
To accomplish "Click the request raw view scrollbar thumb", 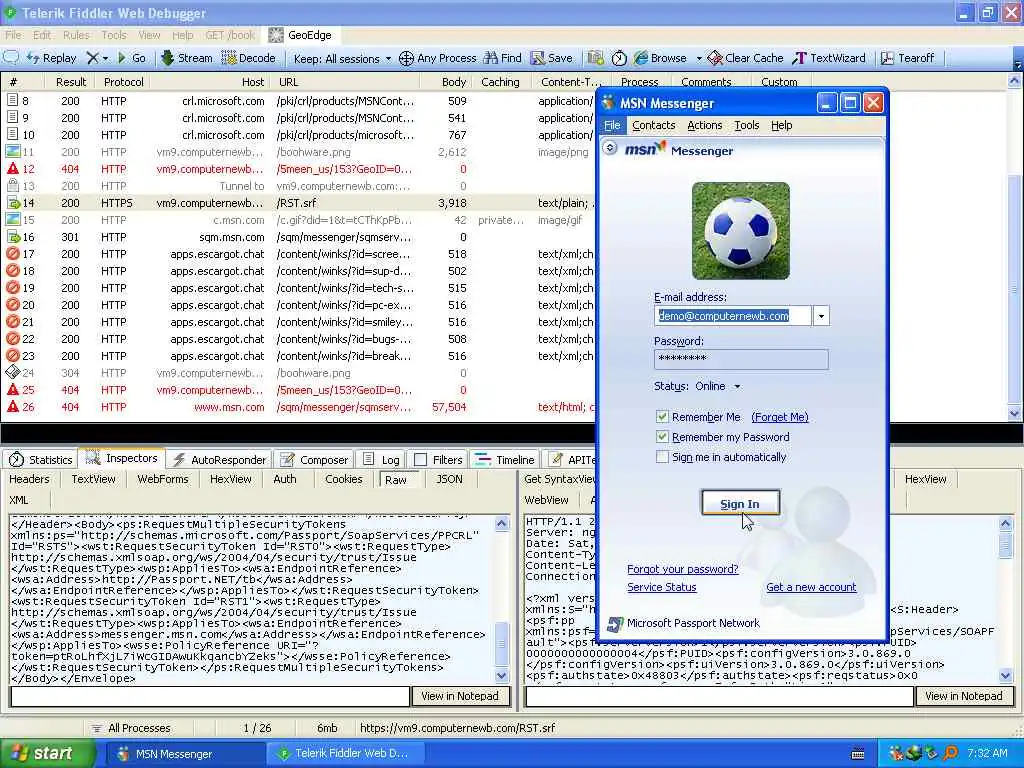I will [x=502, y=645].
